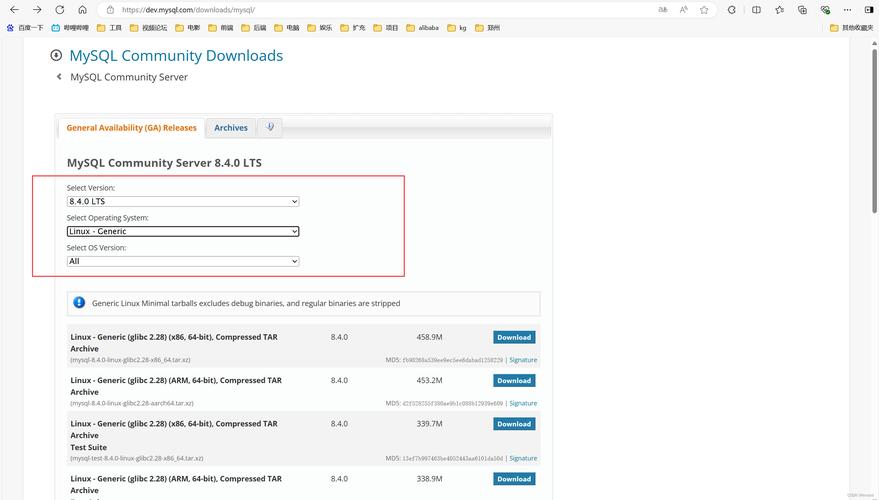Open the alibaba bookmark folder
The height and width of the screenshot is (500, 879).
(x=423, y=27)
